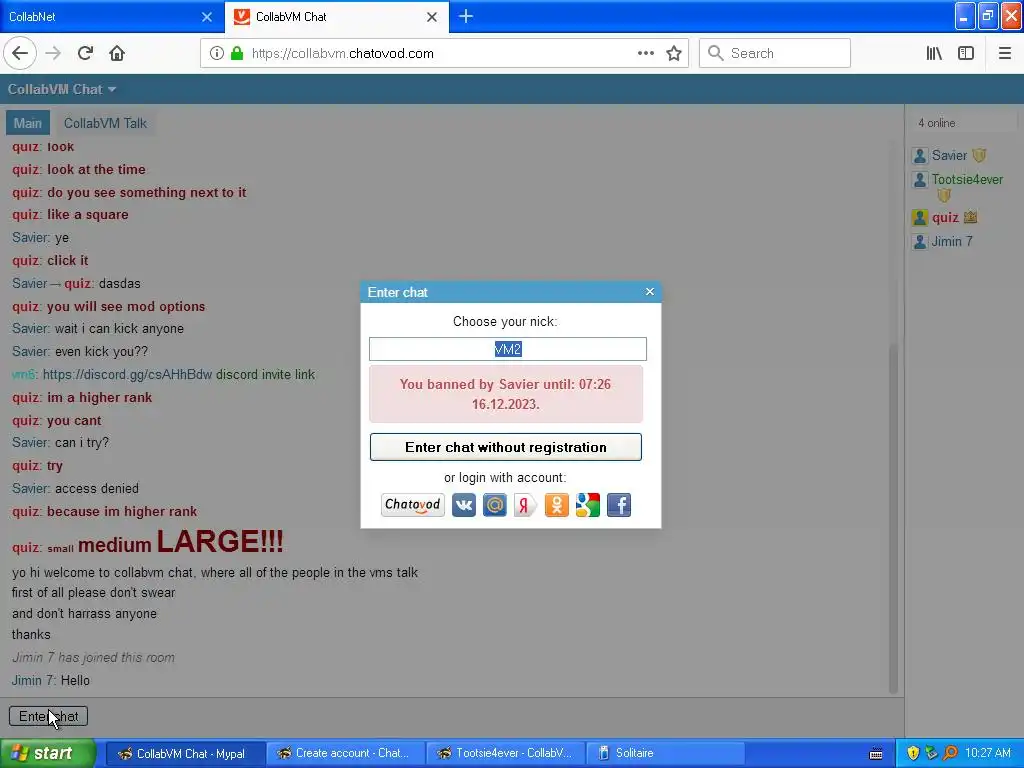Click the '4 online' label
The image size is (1024, 768).
[x=936, y=123]
